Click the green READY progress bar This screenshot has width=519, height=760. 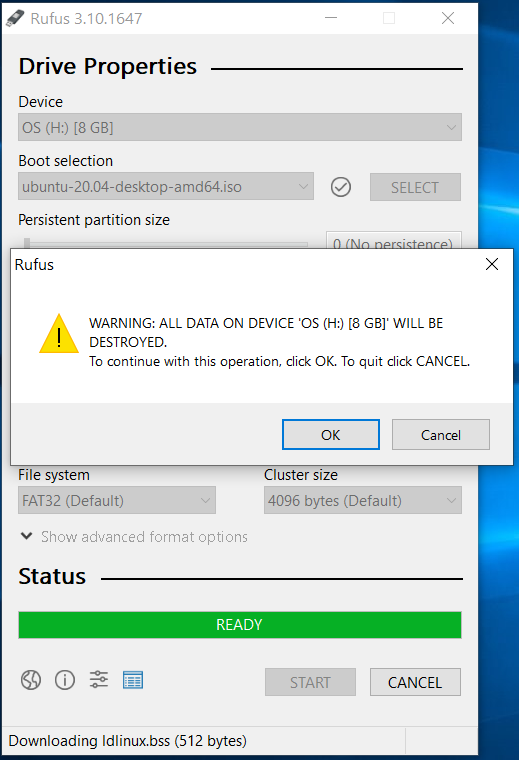(240, 625)
